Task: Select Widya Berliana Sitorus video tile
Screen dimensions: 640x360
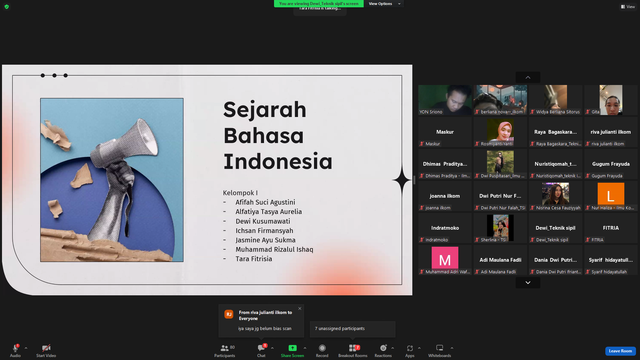Action: [x=556, y=100]
